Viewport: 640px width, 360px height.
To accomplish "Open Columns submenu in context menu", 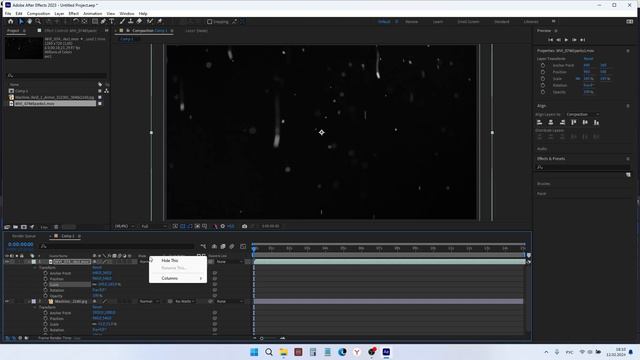I will click(x=178, y=278).
